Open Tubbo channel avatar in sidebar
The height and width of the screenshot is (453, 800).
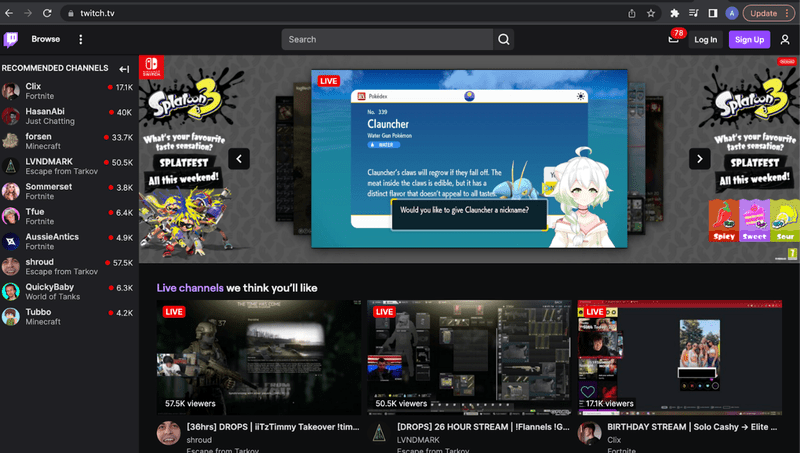tap(11, 317)
